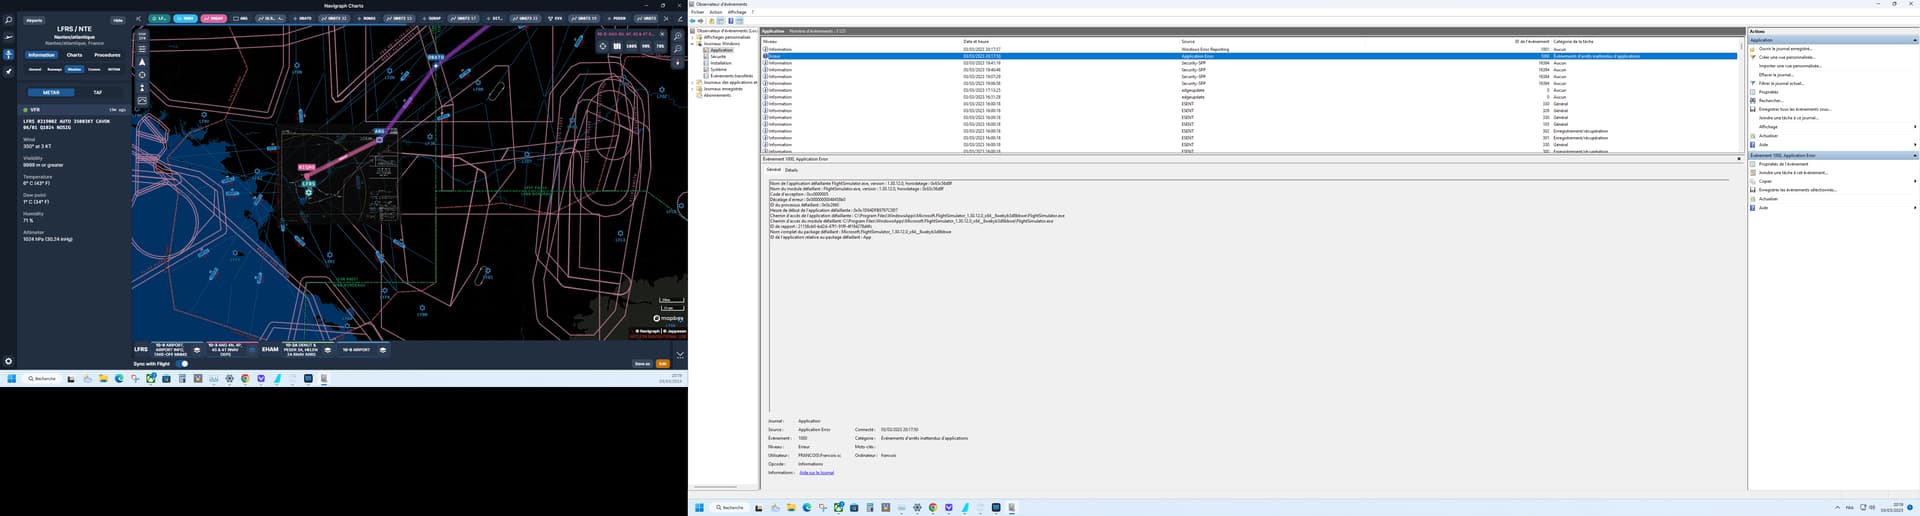
Task: Open the search icon in Navigraph sidebar
Action: (x=8, y=20)
